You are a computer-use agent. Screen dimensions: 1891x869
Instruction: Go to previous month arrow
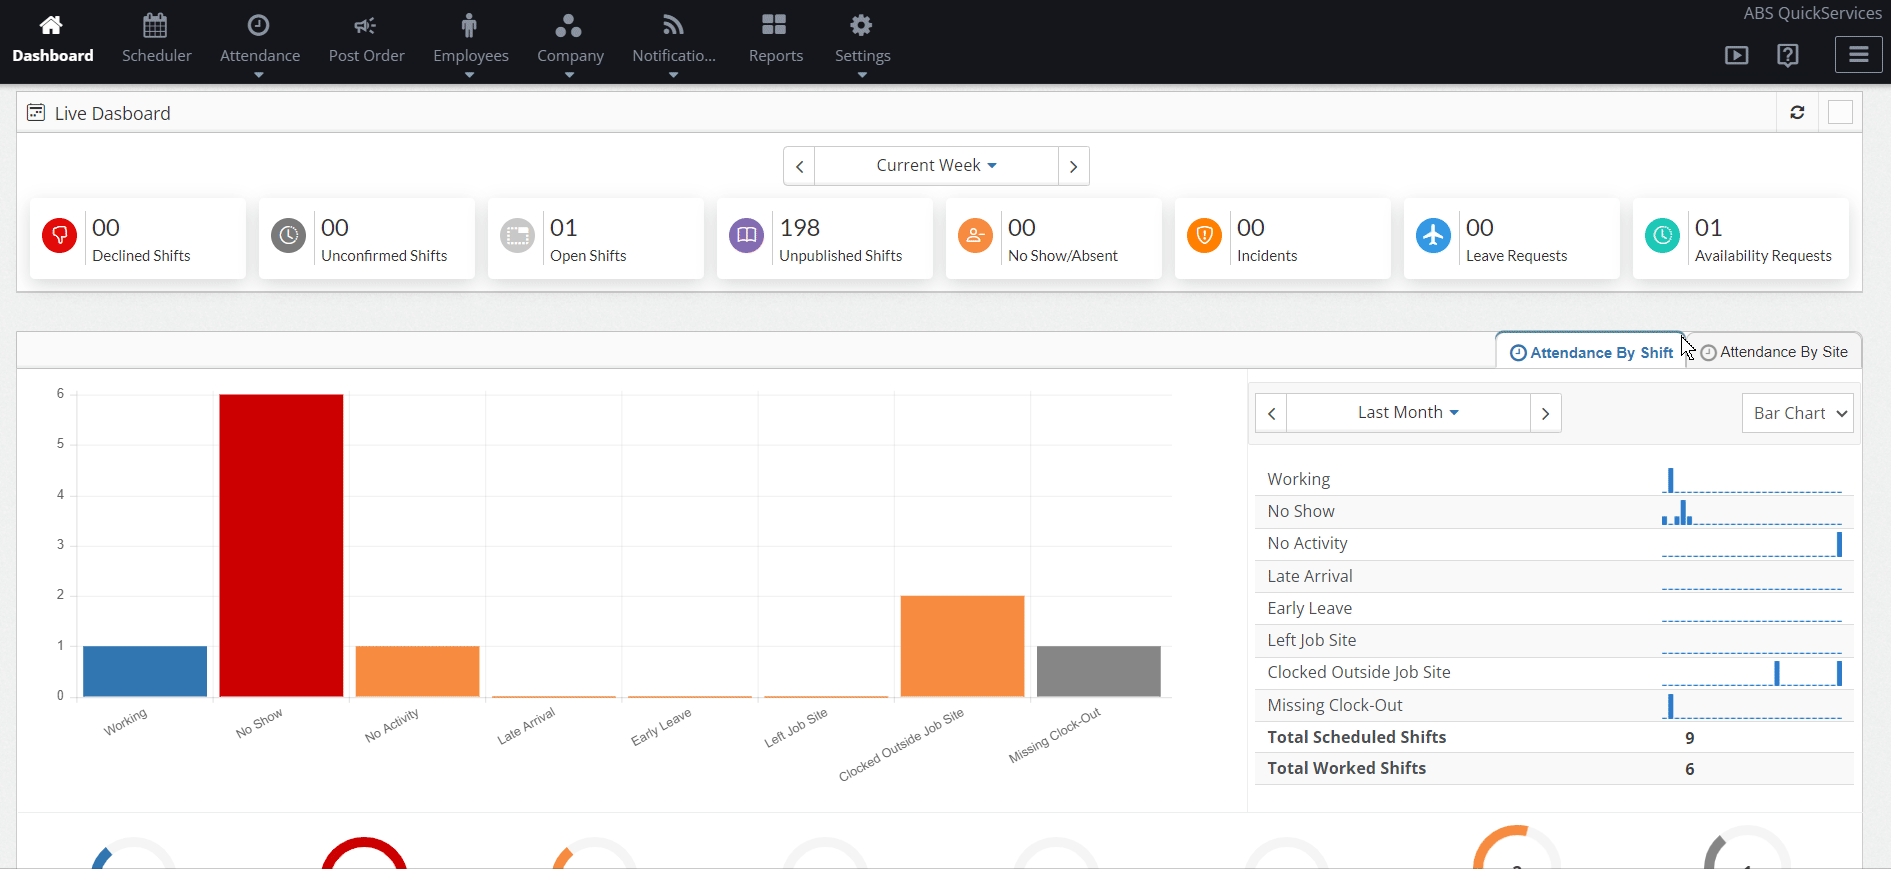point(1271,413)
